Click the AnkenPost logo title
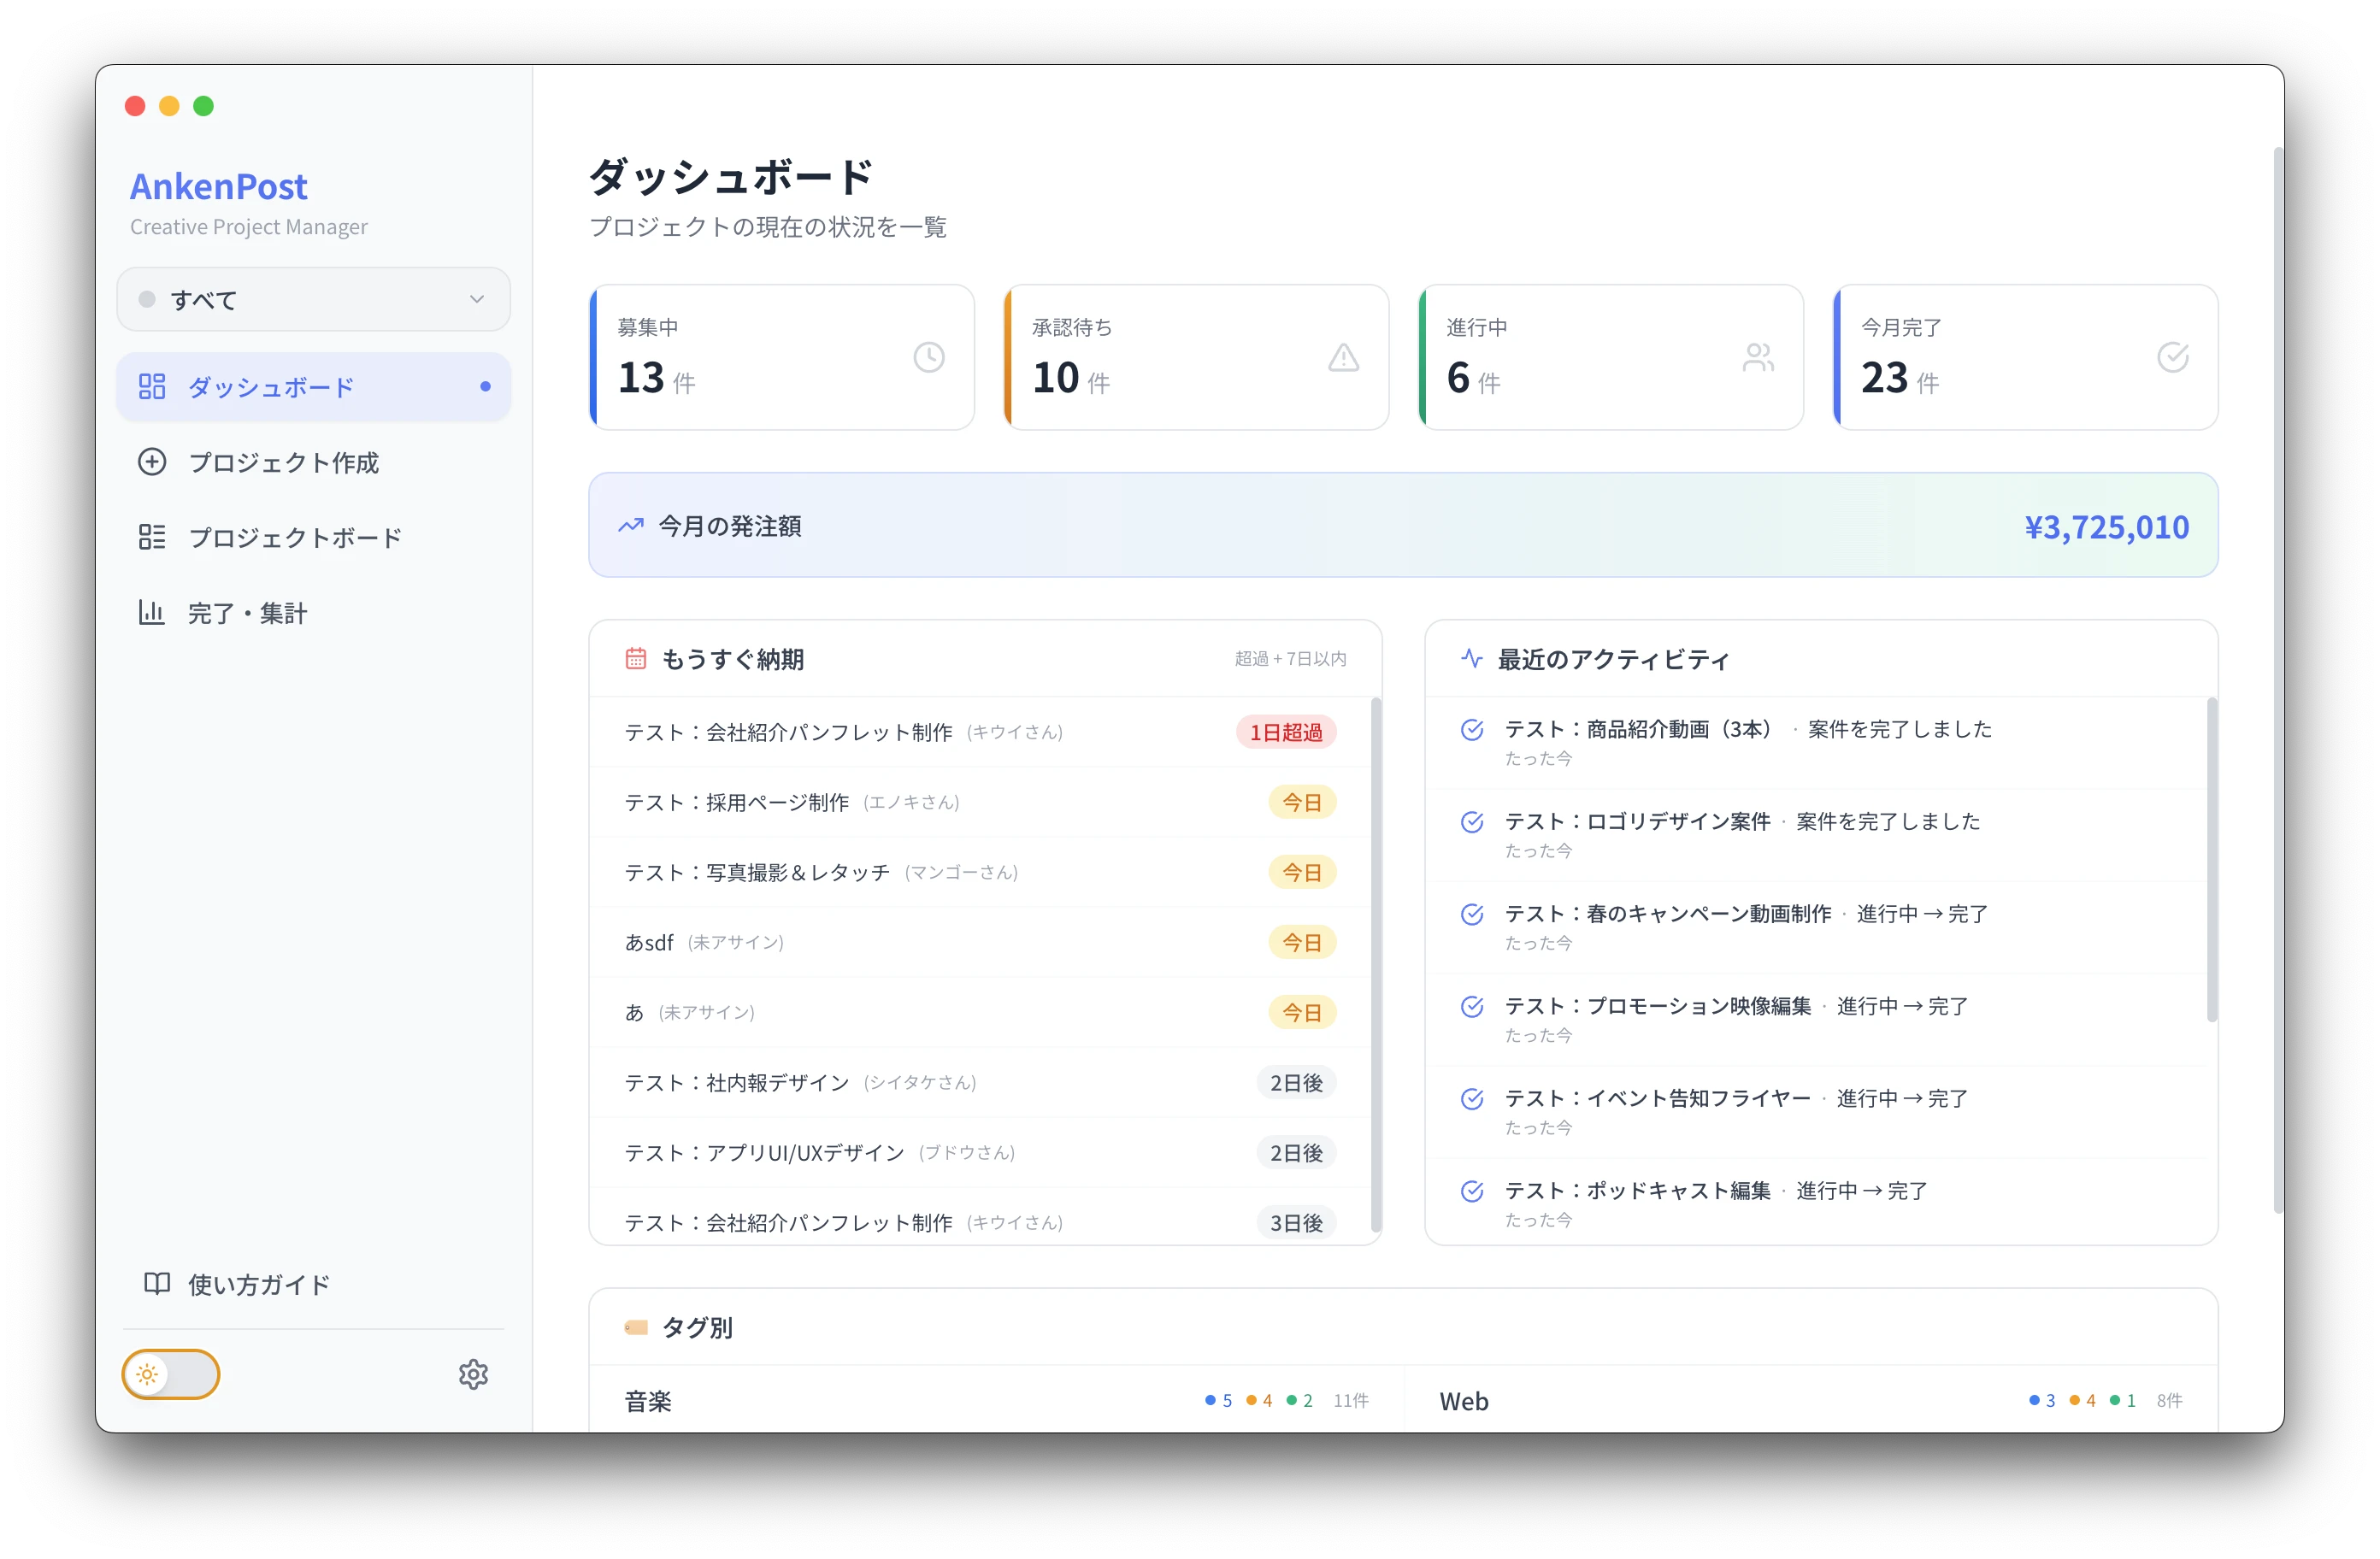This screenshot has height=1559, width=2380. 218,186
